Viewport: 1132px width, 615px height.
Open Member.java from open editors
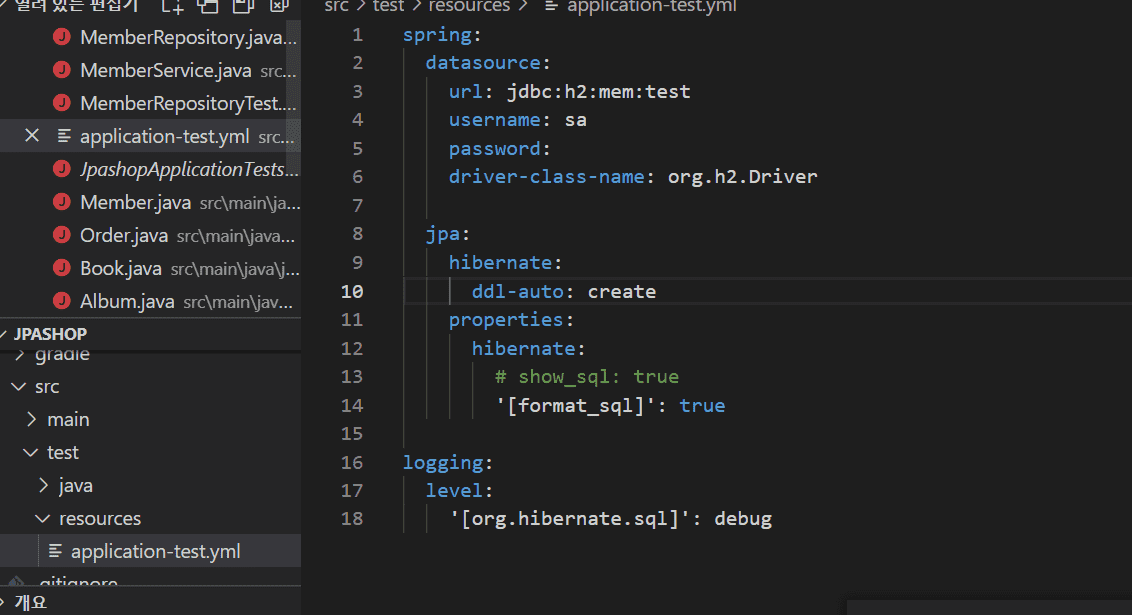135,202
